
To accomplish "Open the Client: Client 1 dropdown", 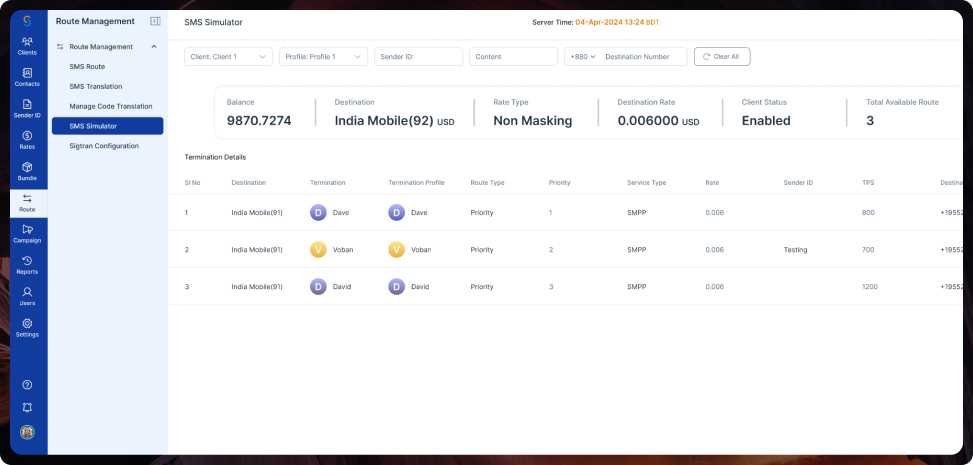I will pos(228,56).
